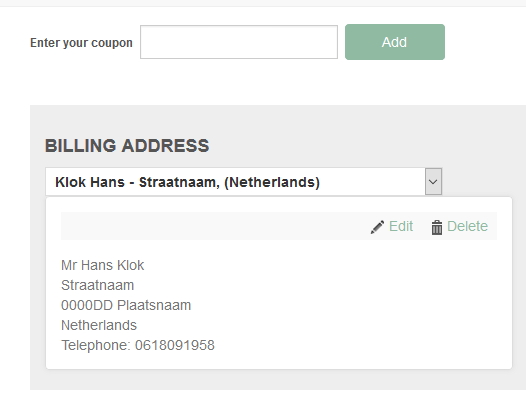
Task: Click the empty area of the Edit/Delete action bar
Action: coord(215,226)
